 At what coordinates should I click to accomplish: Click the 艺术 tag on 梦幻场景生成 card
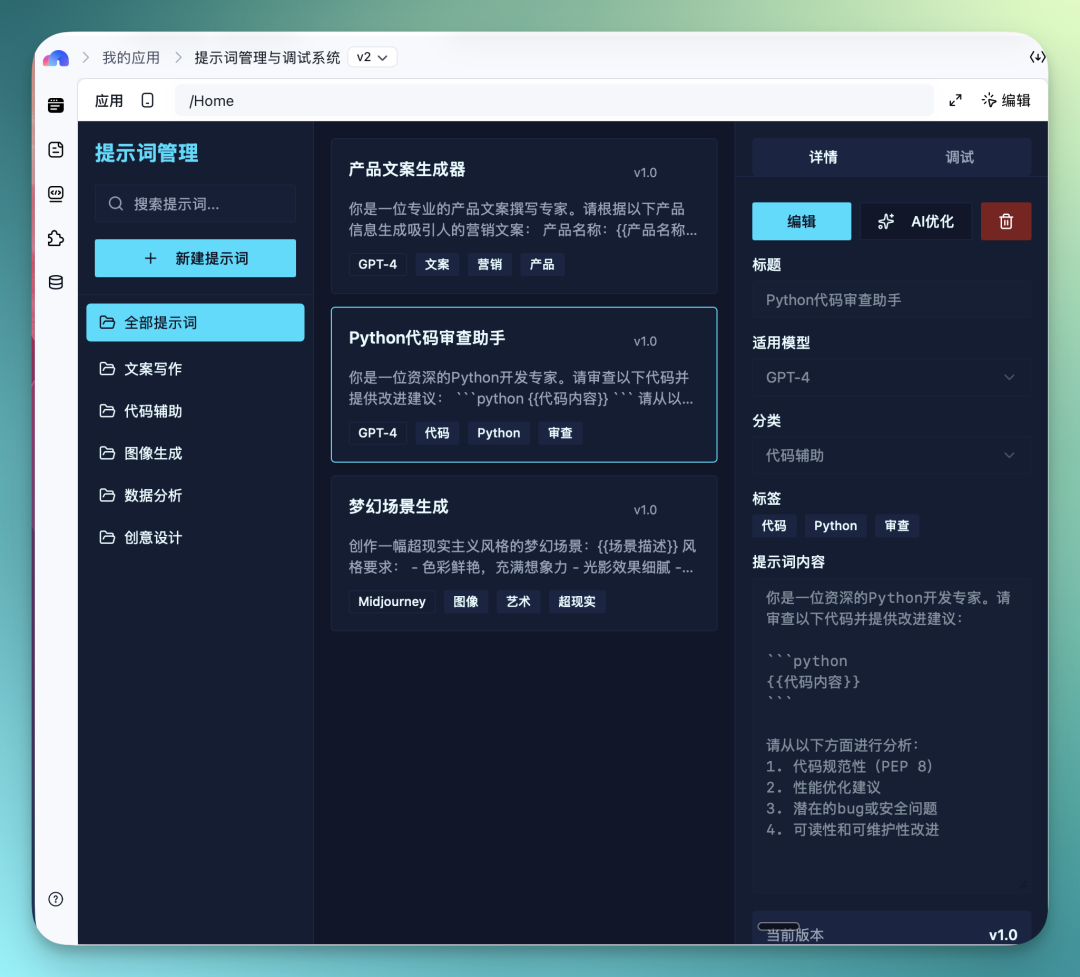(519, 601)
